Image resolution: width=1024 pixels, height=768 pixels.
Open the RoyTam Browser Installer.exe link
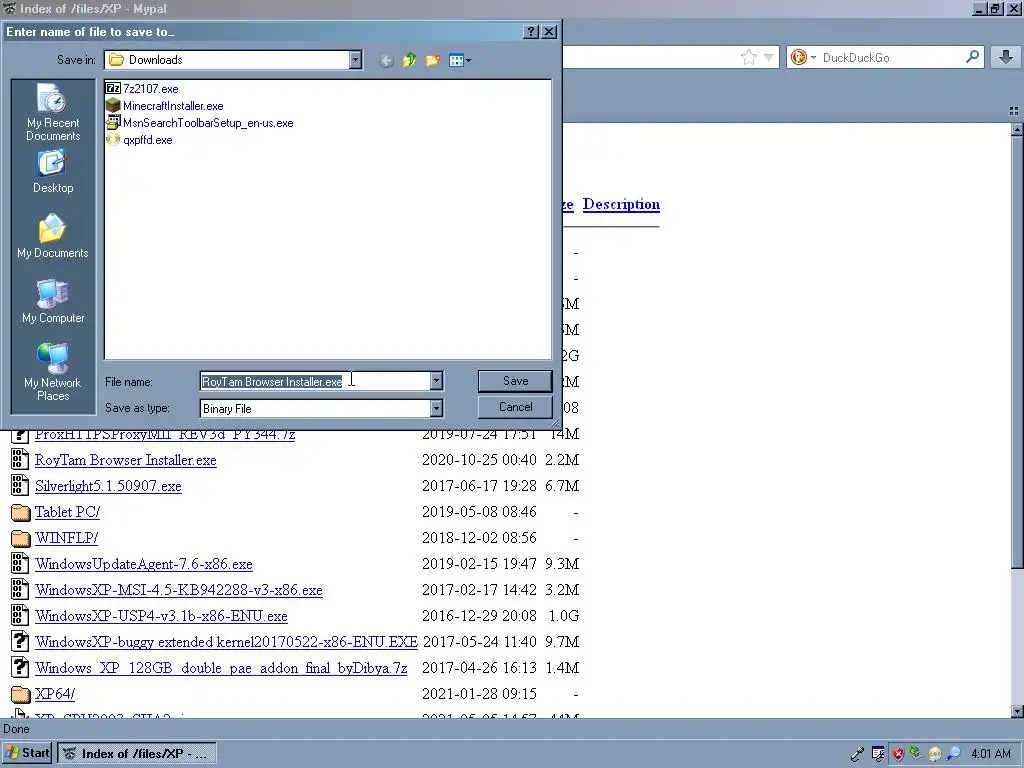pyautogui.click(x=125, y=460)
